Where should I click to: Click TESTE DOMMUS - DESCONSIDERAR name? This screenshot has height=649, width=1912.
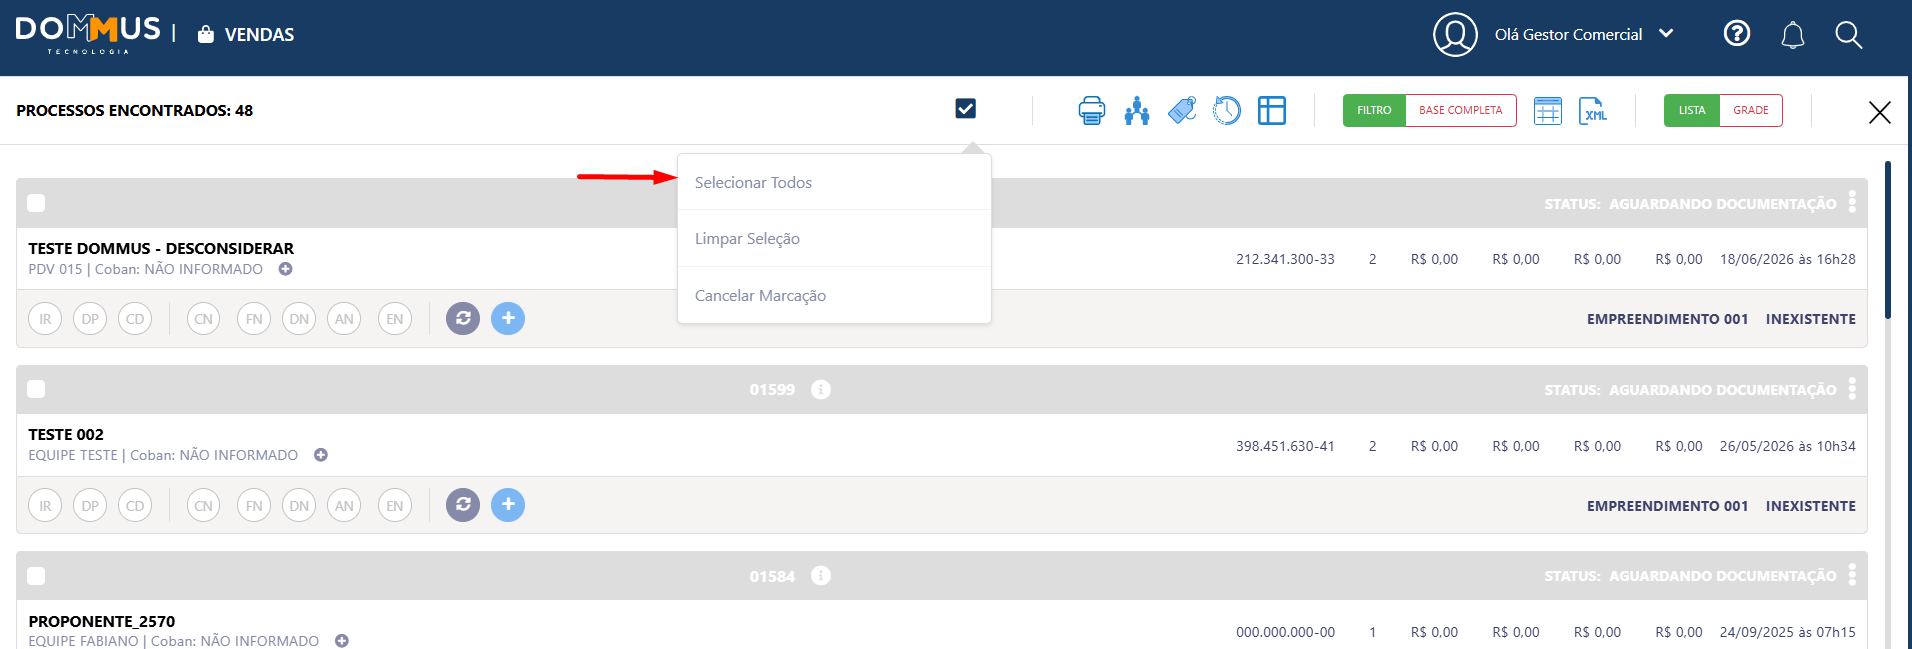point(161,248)
